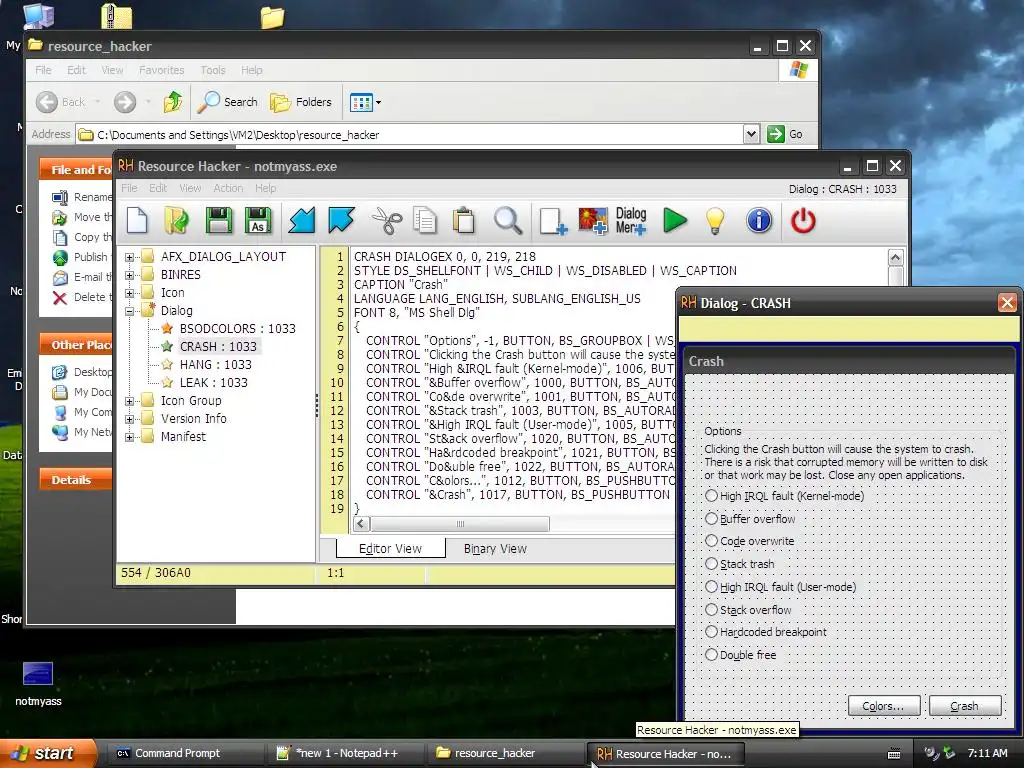1024x768 pixels.
Task: Click the Add image resource icon
Action: 593,220
